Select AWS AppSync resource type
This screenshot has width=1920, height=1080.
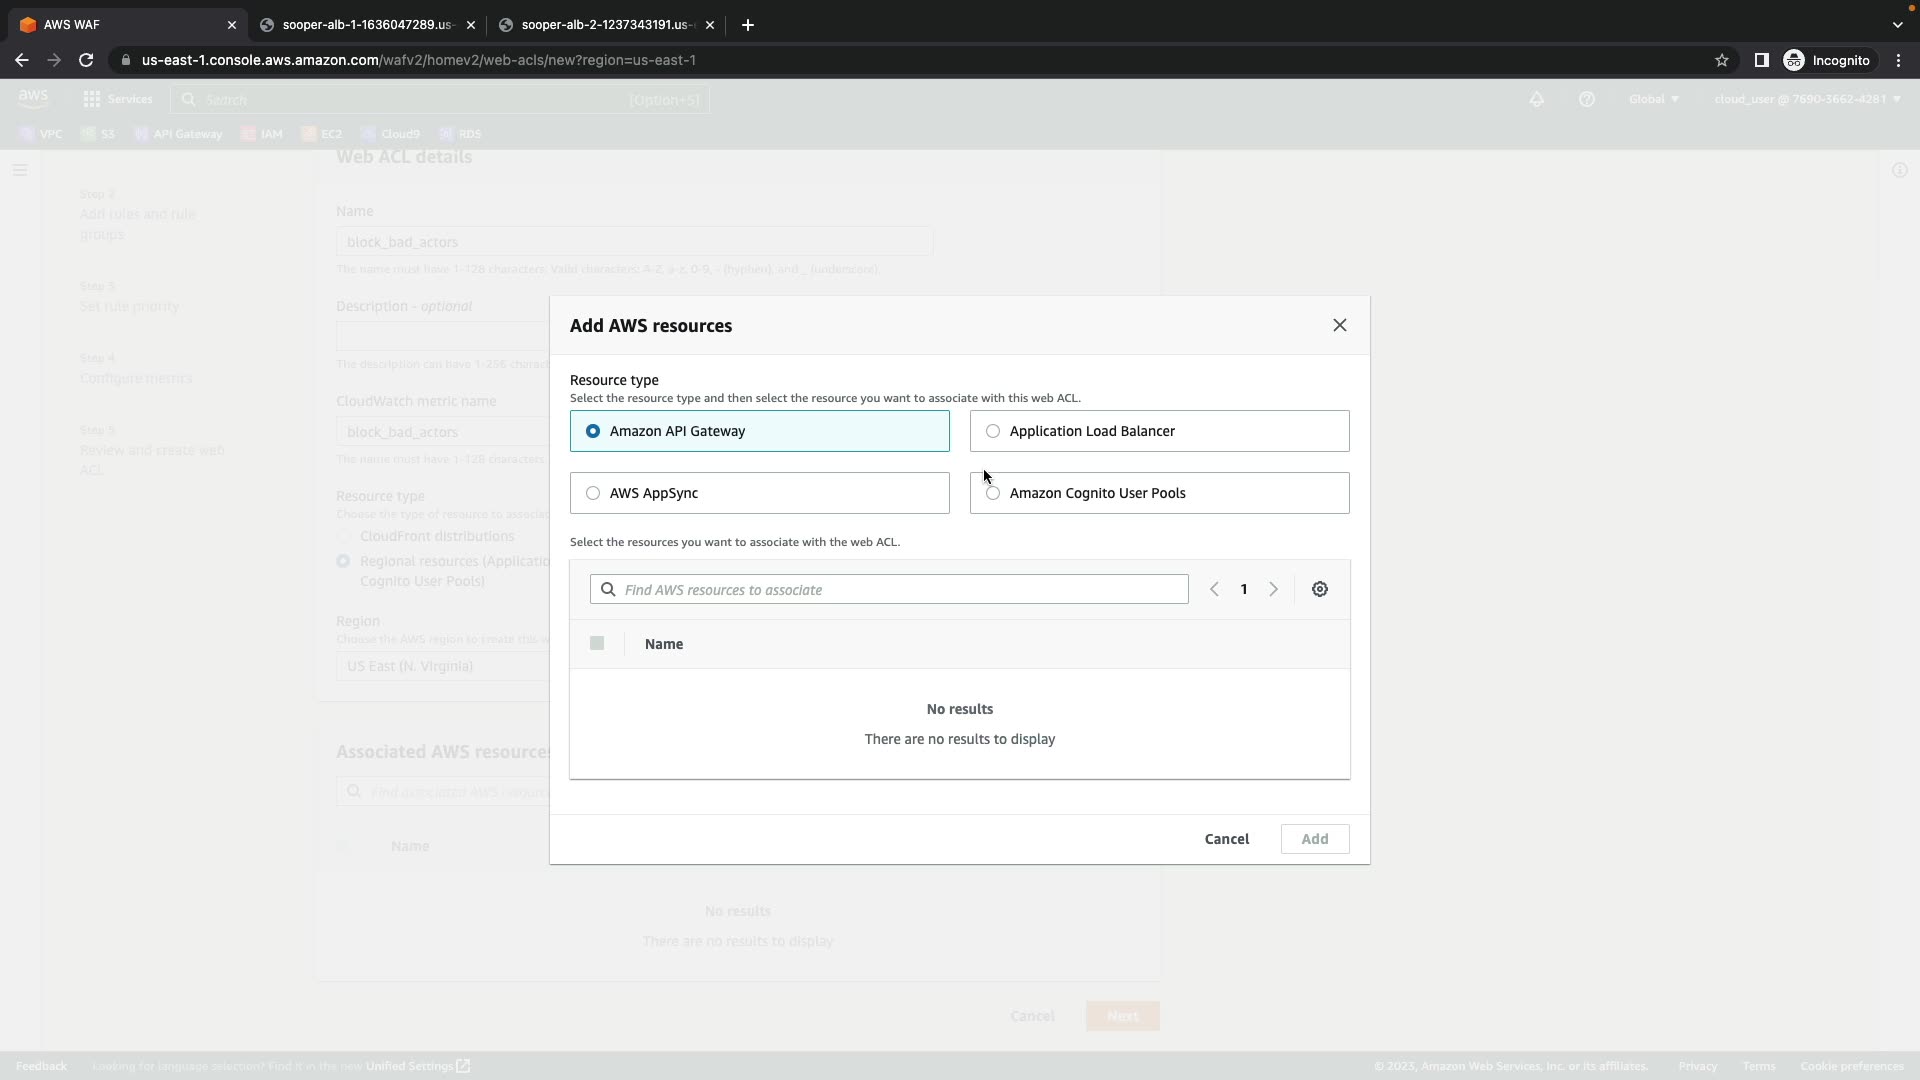click(593, 494)
